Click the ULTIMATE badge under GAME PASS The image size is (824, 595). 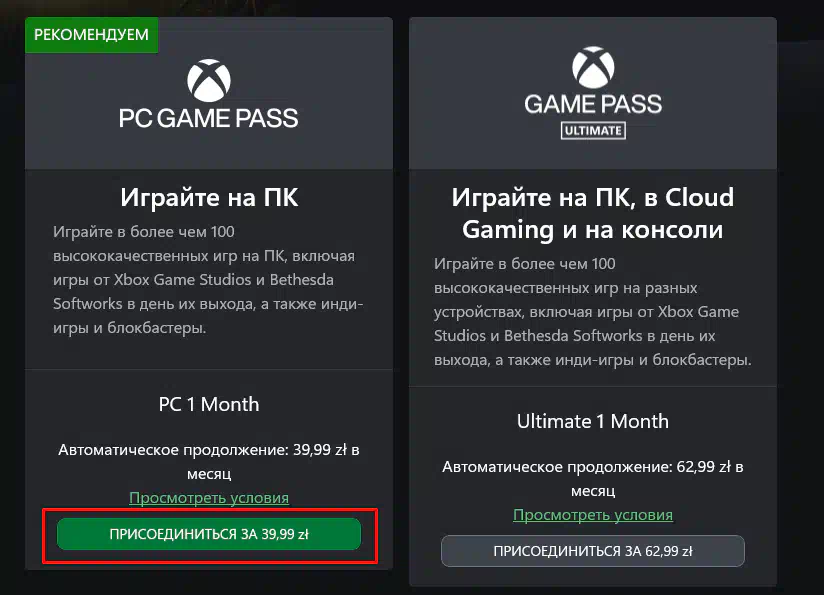pos(593,130)
